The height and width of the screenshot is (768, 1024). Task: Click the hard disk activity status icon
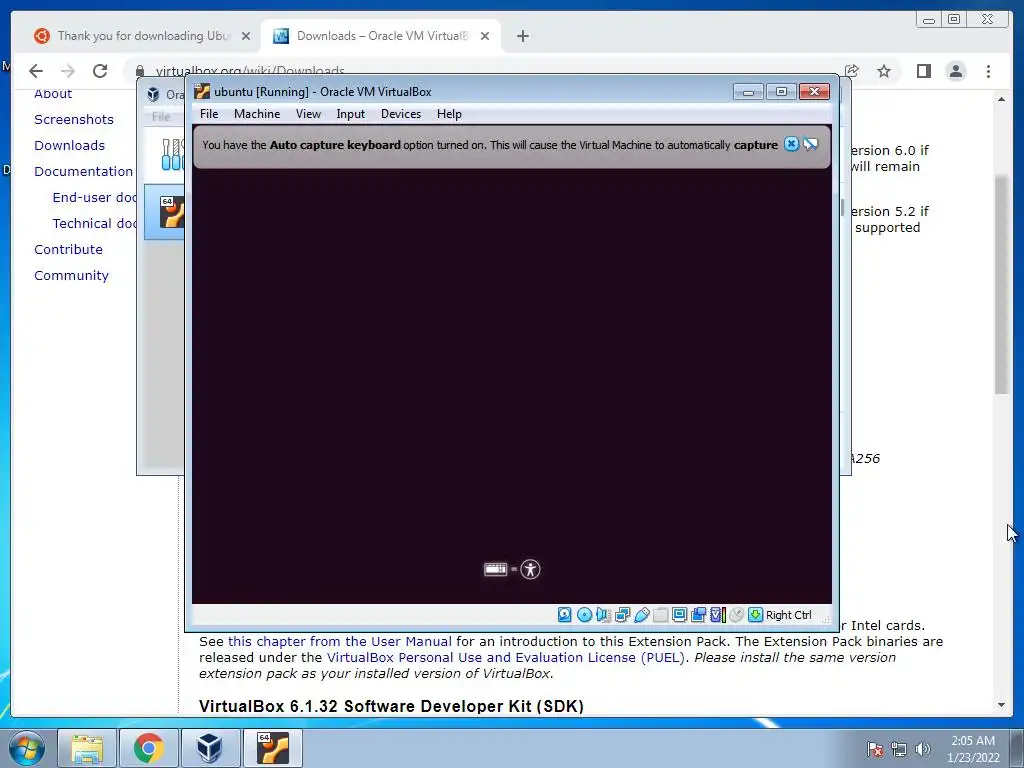point(564,615)
